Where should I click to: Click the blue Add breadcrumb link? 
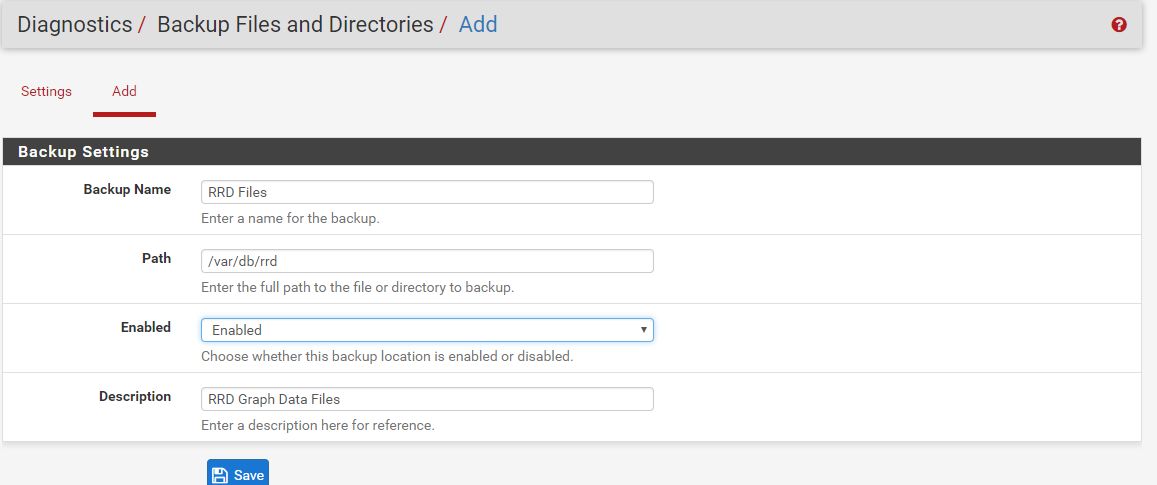[478, 25]
